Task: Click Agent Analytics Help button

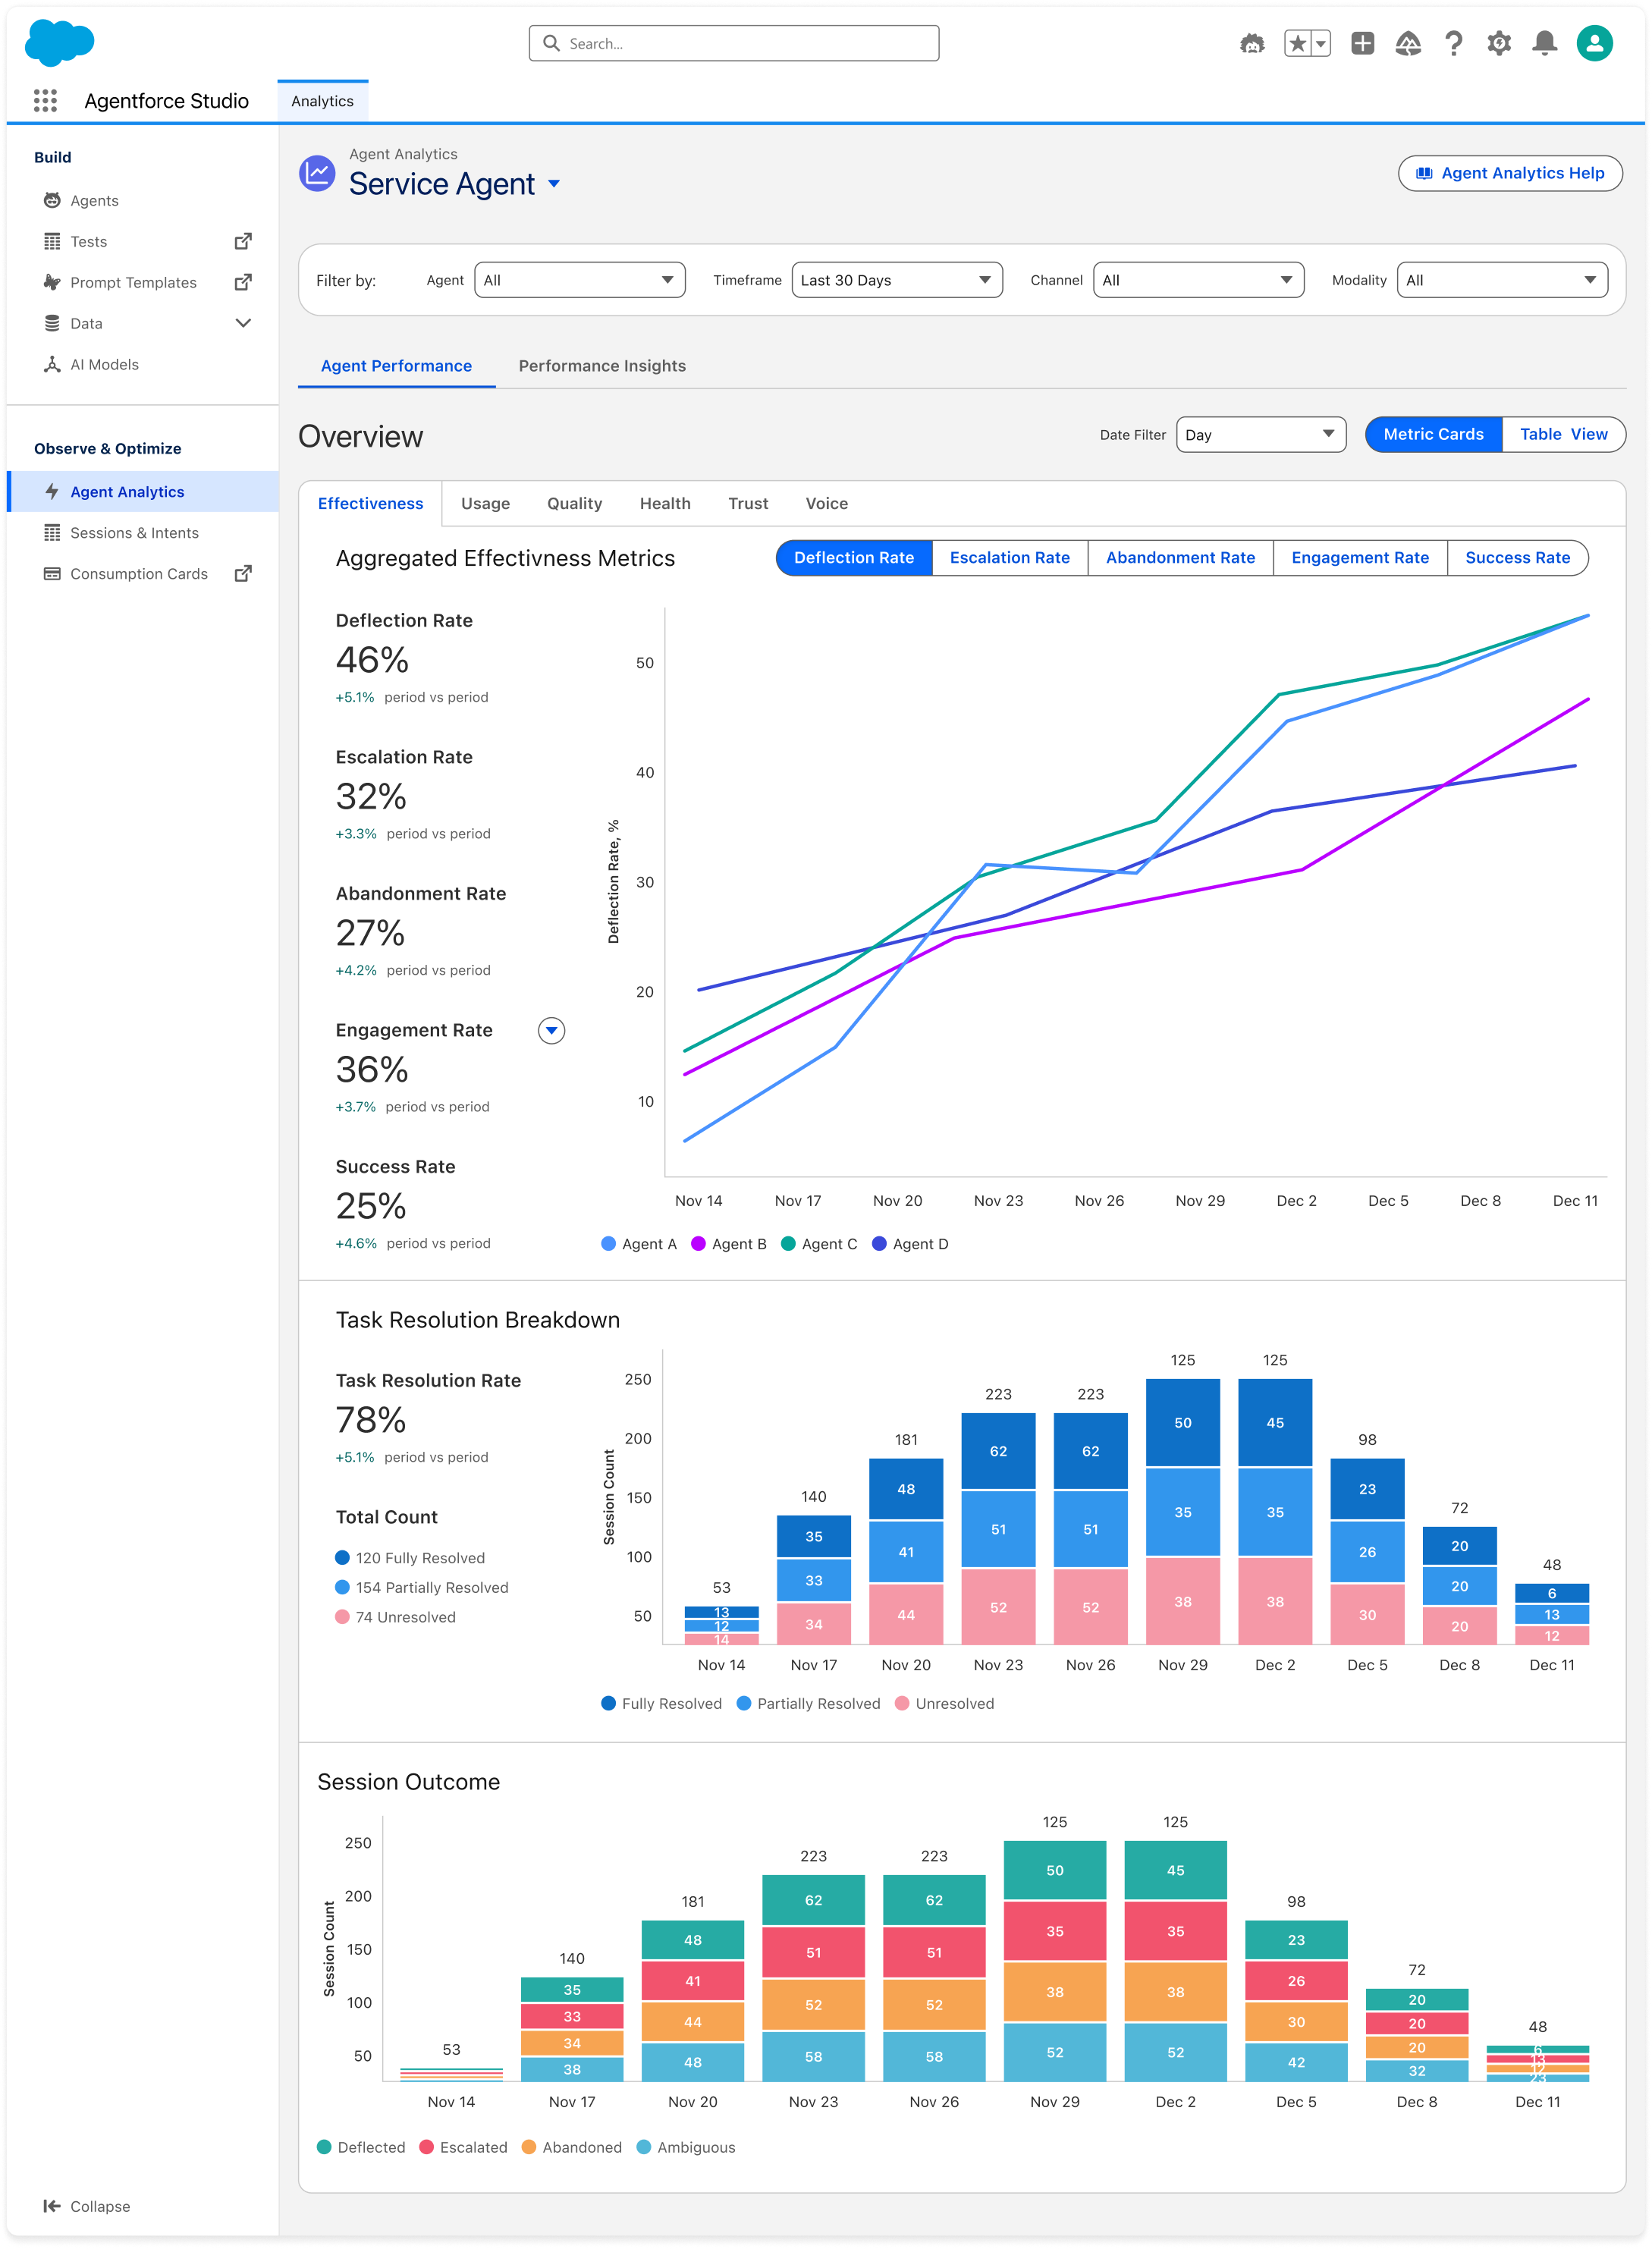Action: point(1509,173)
